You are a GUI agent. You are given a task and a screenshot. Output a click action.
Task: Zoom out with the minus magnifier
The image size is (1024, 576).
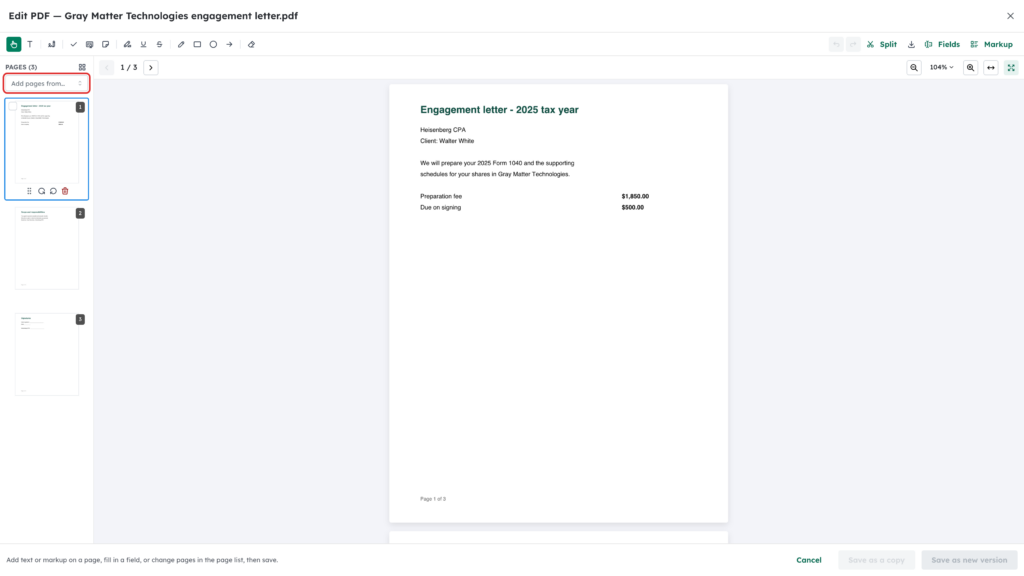point(914,67)
